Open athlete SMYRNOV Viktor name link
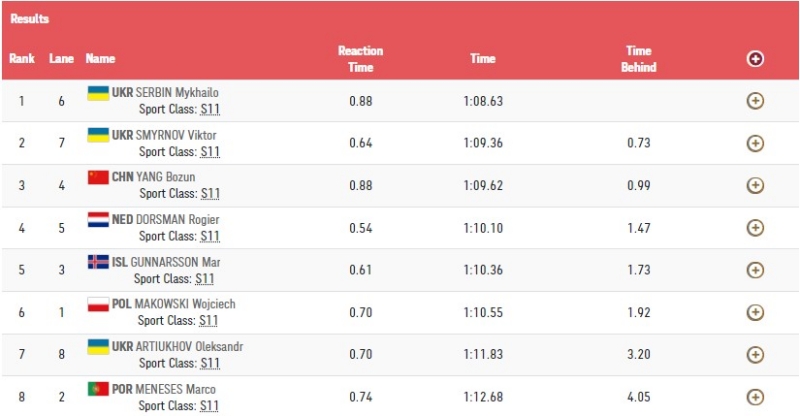This screenshot has width=800, height=416. pos(176,135)
